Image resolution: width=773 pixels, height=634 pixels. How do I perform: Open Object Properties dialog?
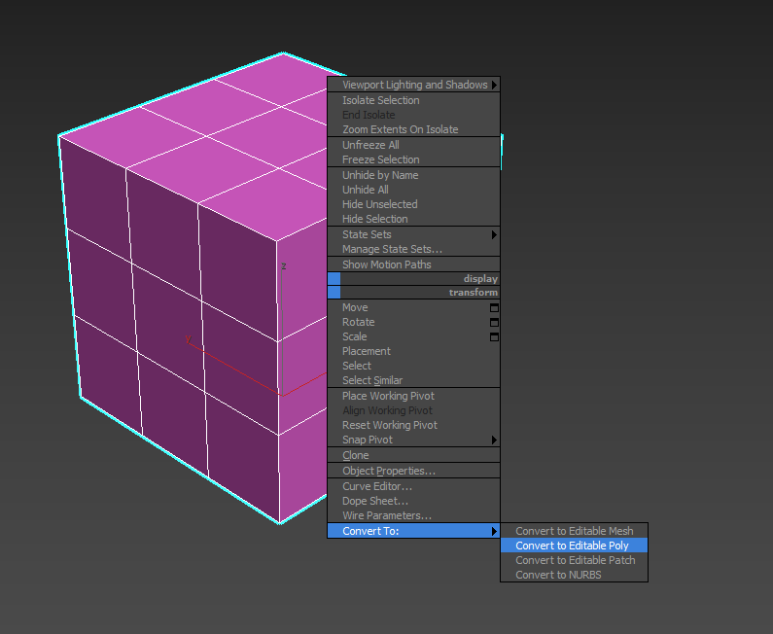click(414, 471)
